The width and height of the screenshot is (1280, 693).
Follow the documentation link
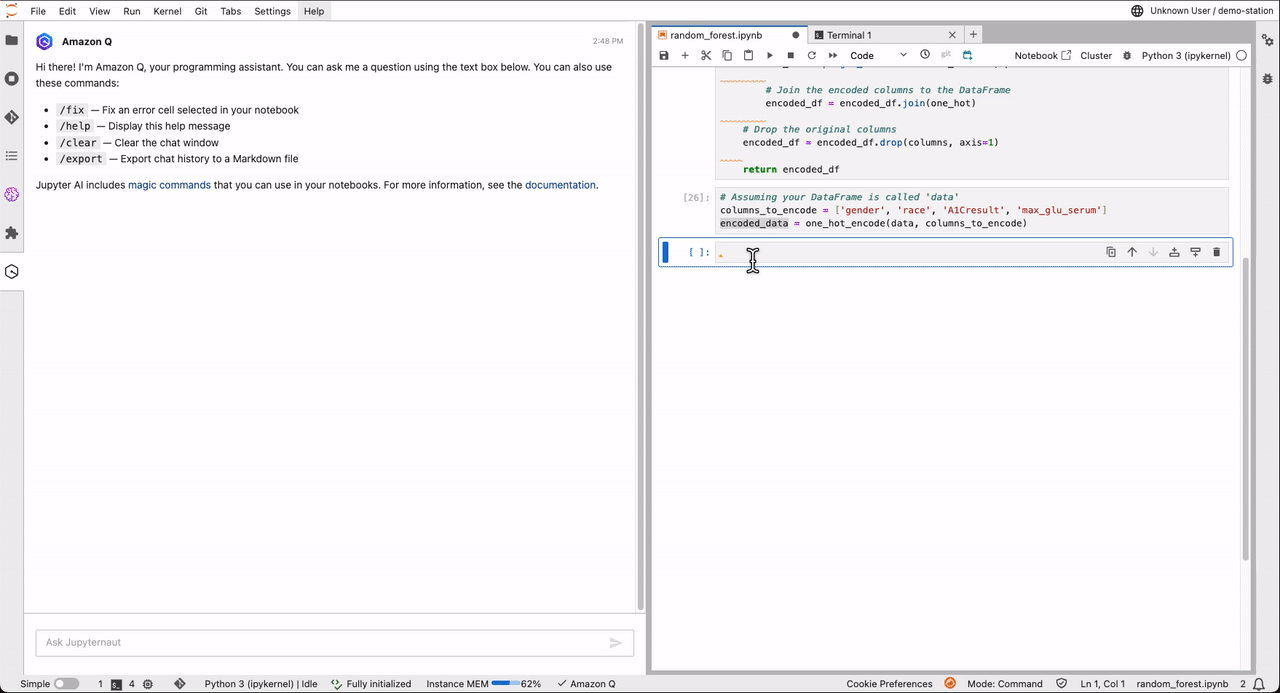[x=560, y=185]
